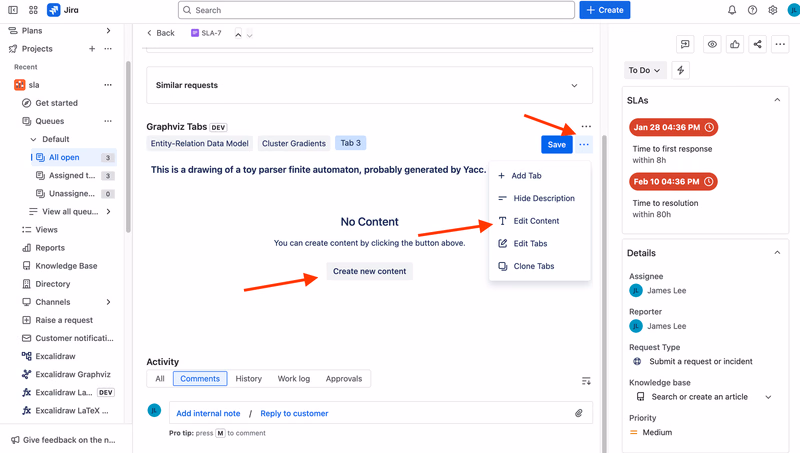This screenshot has height=453, width=800.
Task: Collapse the SLAs panel
Action: click(777, 100)
